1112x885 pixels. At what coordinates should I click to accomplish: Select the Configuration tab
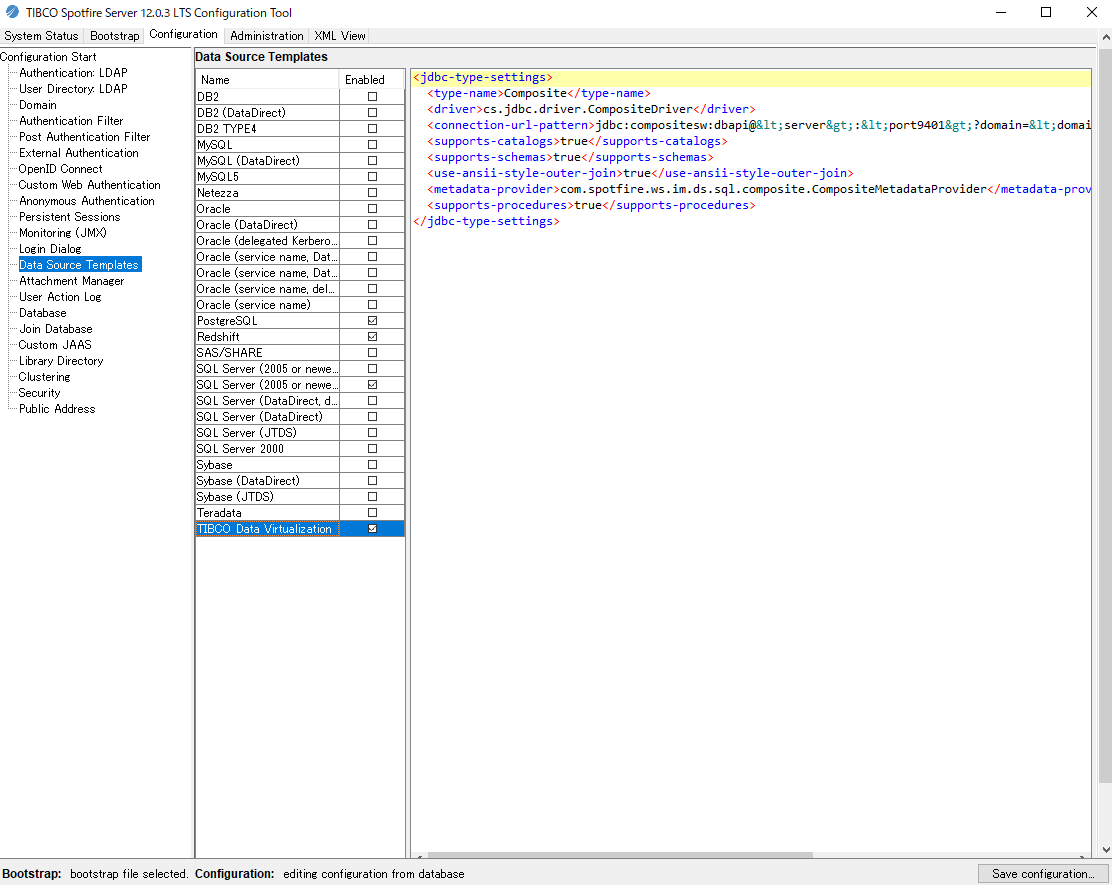[183, 35]
